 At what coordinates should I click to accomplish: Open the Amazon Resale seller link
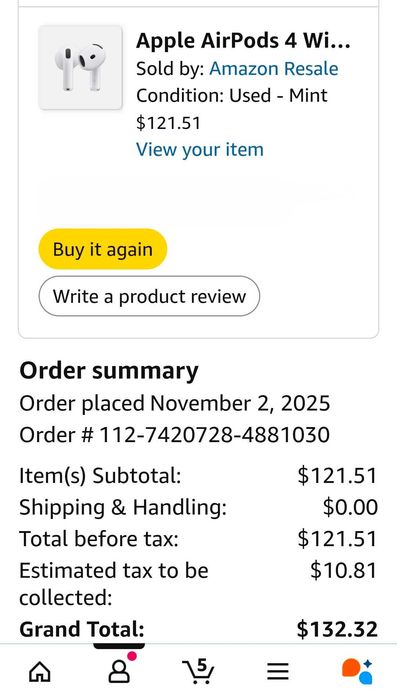pyautogui.click(x=274, y=69)
